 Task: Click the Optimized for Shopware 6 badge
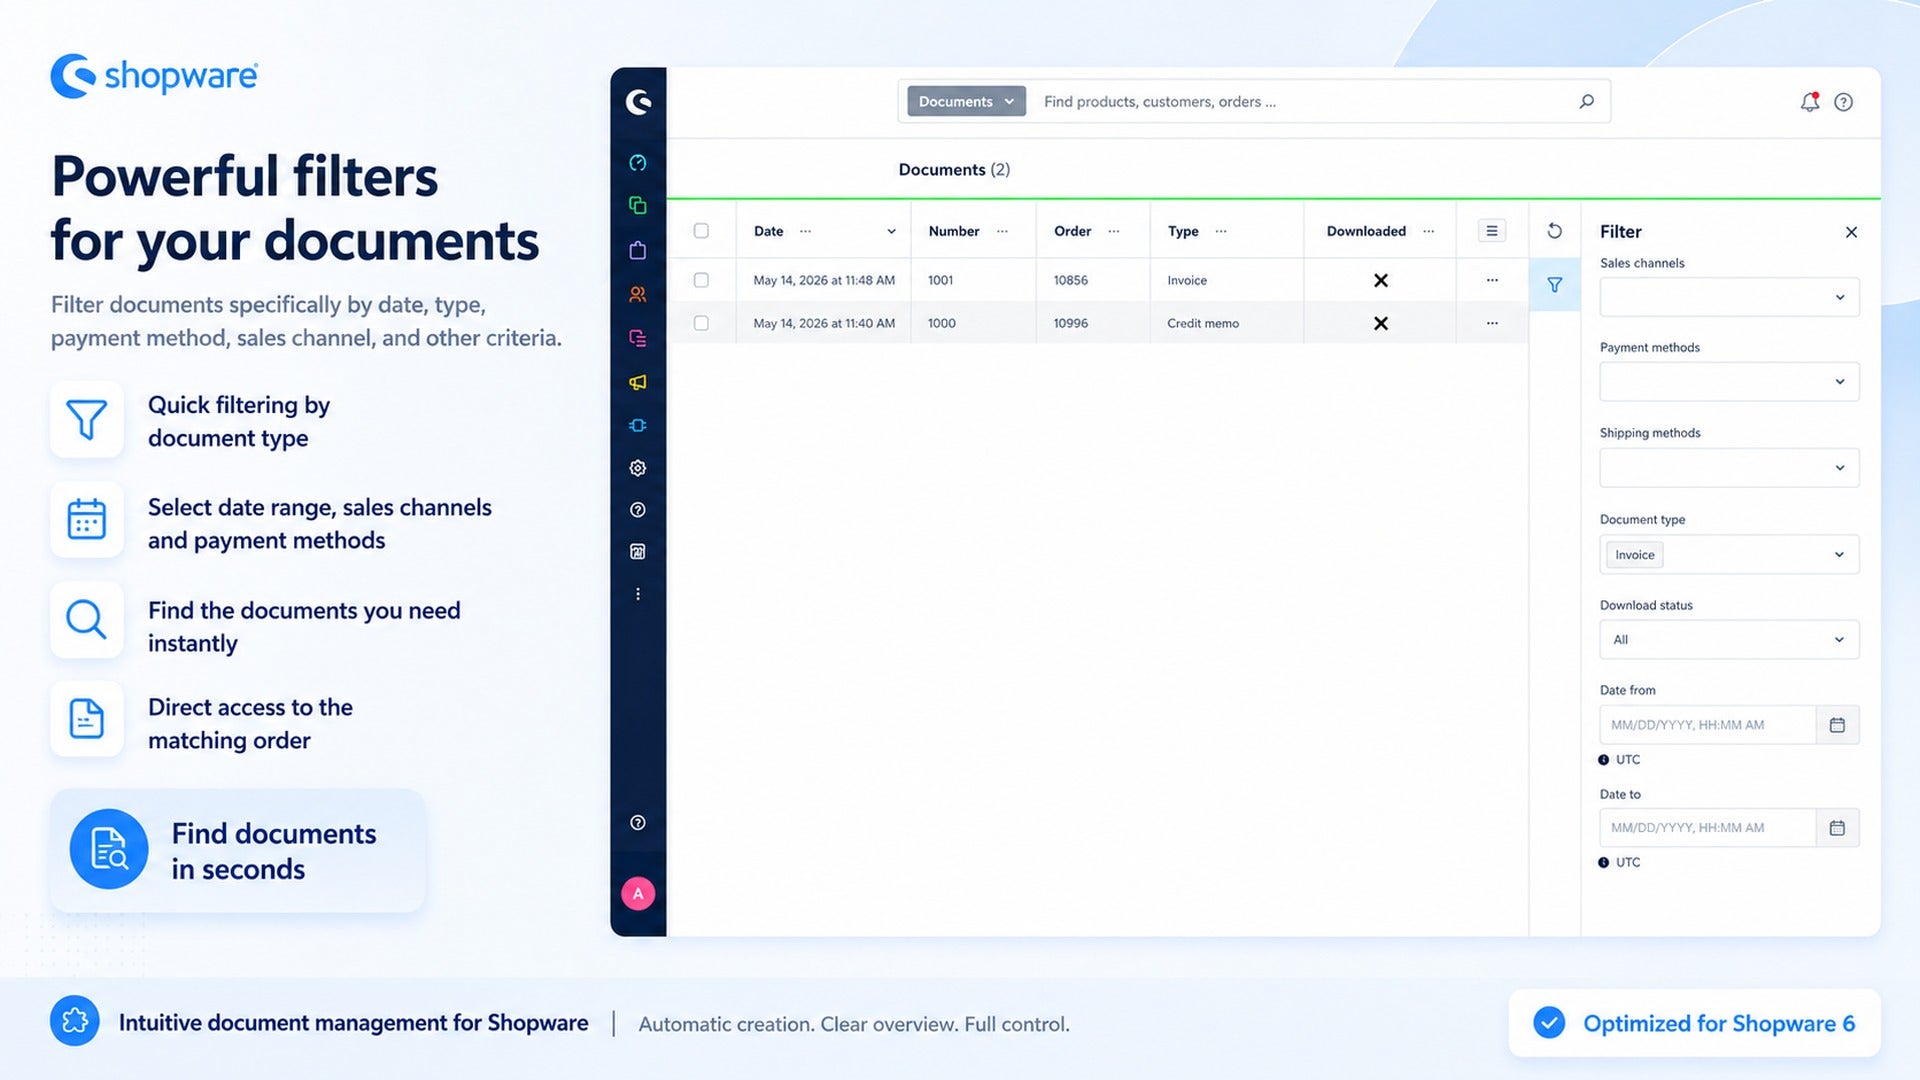(x=1695, y=1023)
